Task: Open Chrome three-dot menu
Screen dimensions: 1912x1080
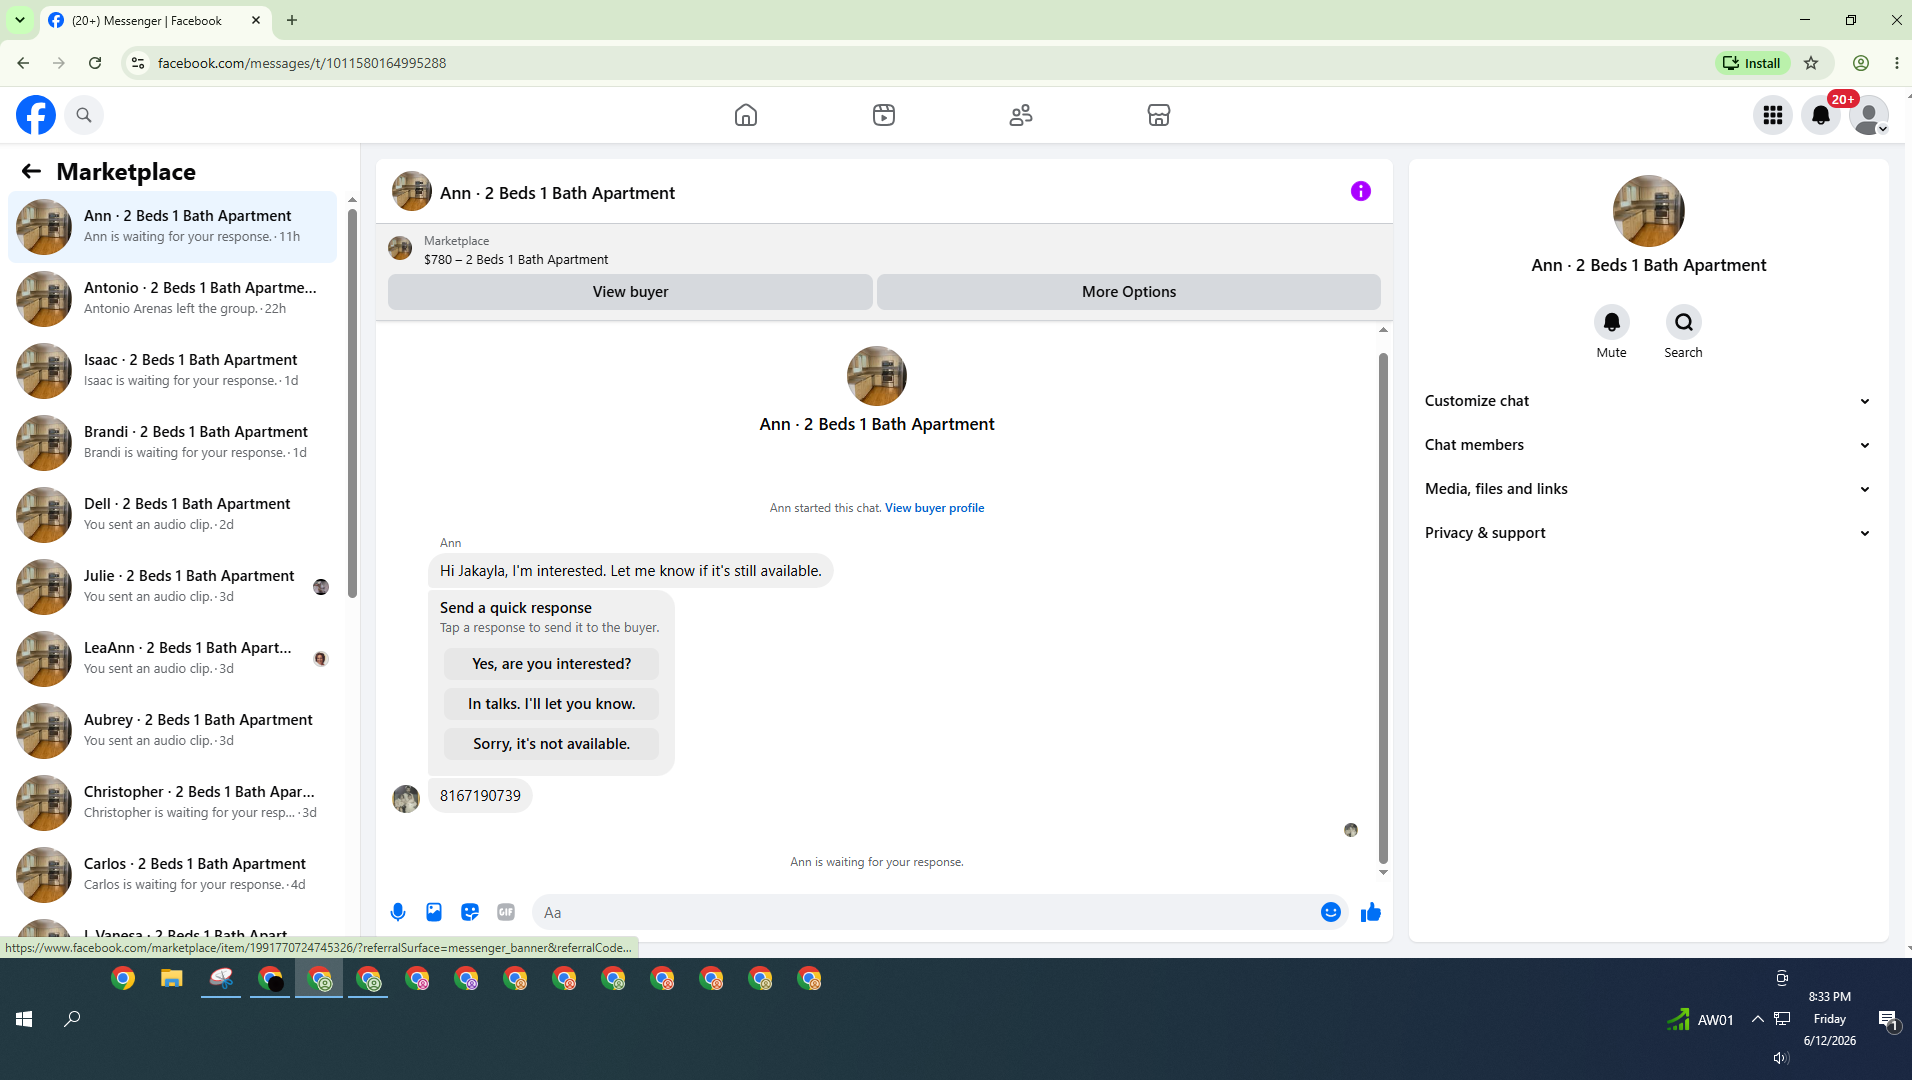Action: click(1897, 63)
